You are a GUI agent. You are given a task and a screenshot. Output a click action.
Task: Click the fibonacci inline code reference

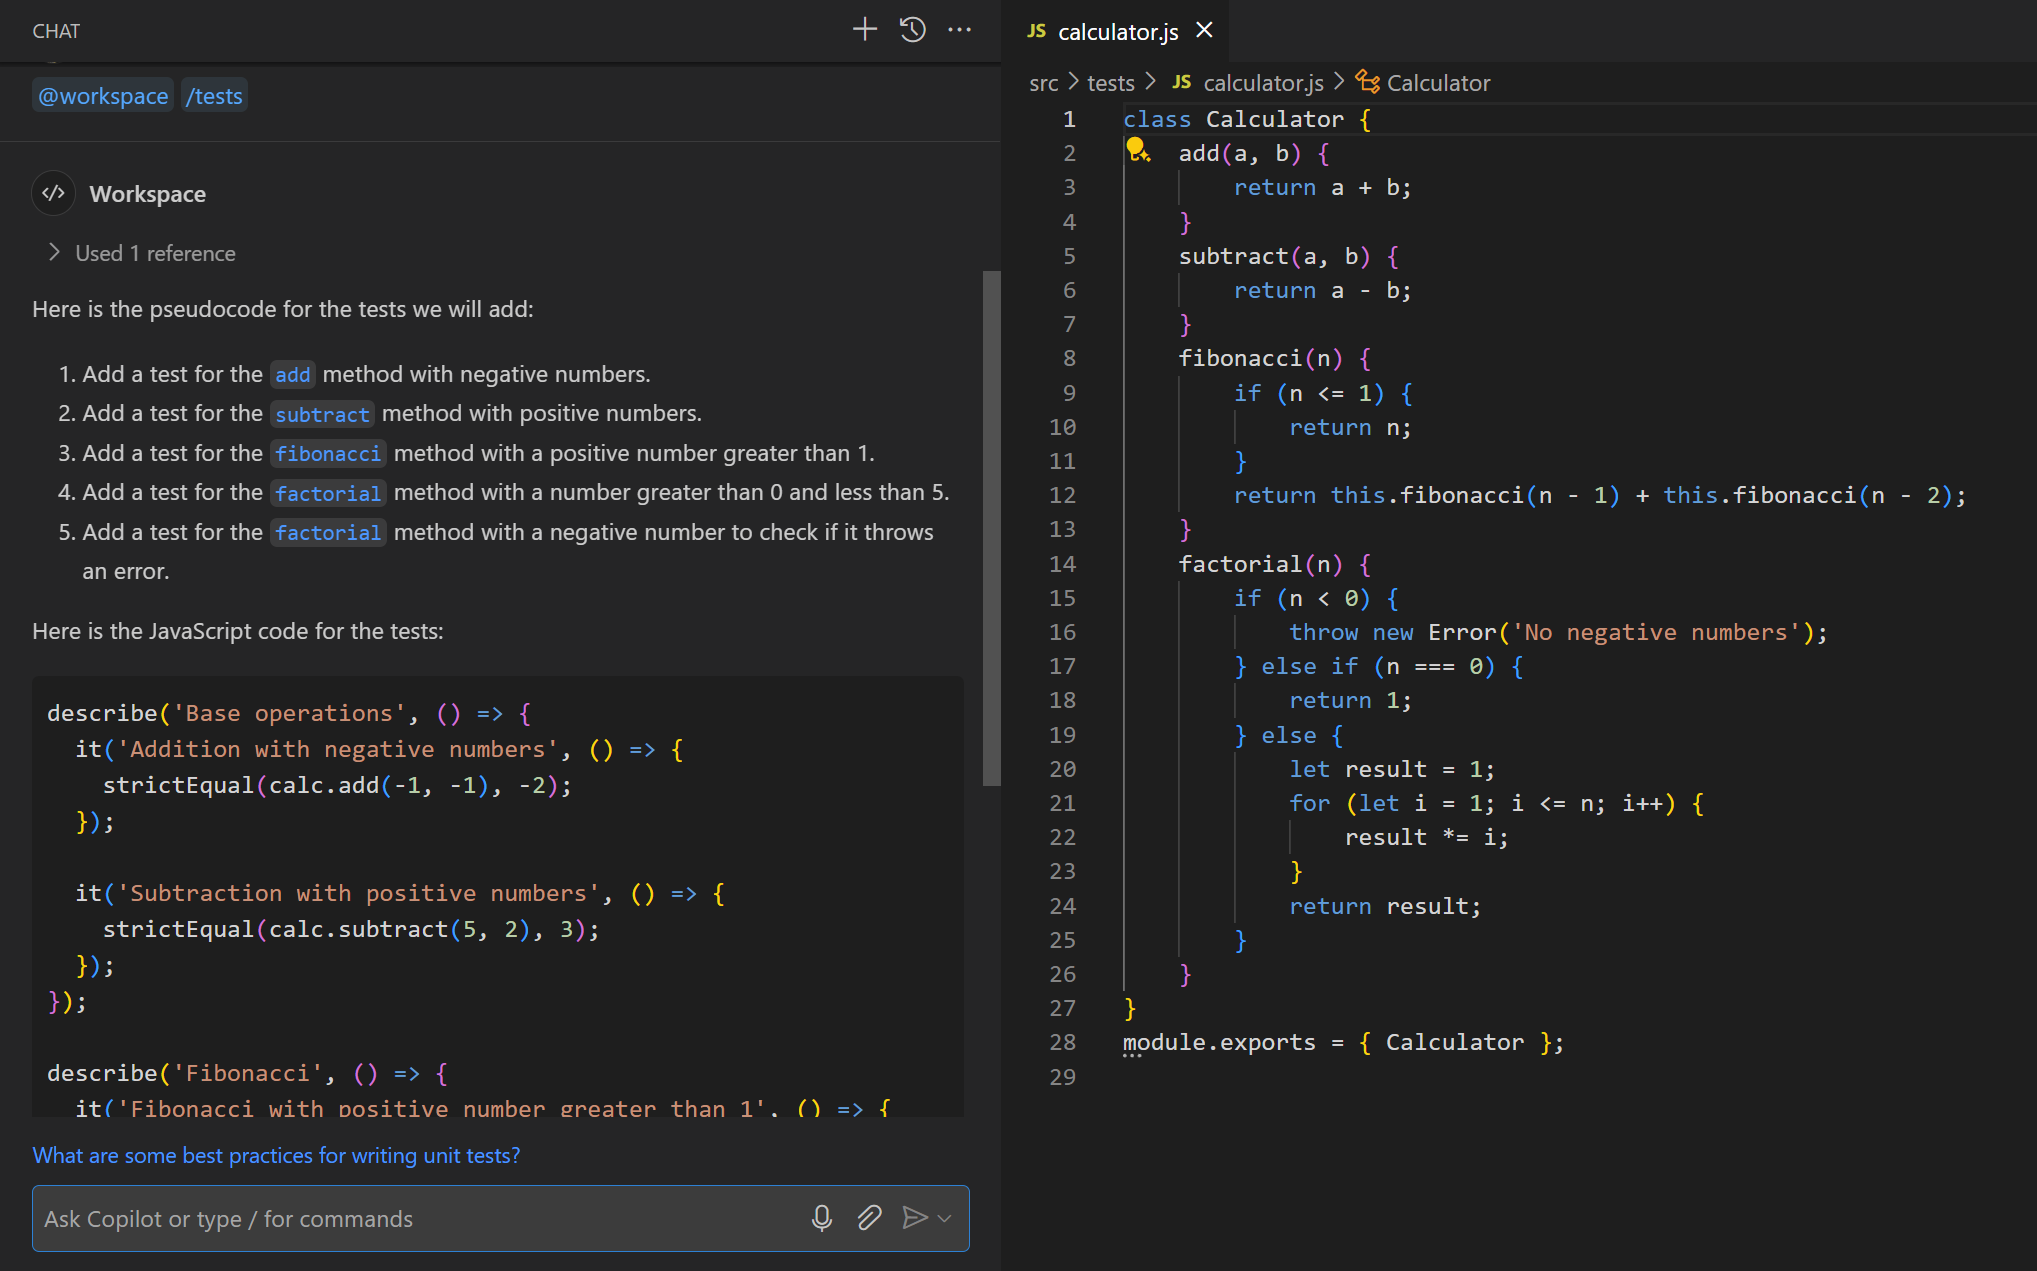click(328, 454)
